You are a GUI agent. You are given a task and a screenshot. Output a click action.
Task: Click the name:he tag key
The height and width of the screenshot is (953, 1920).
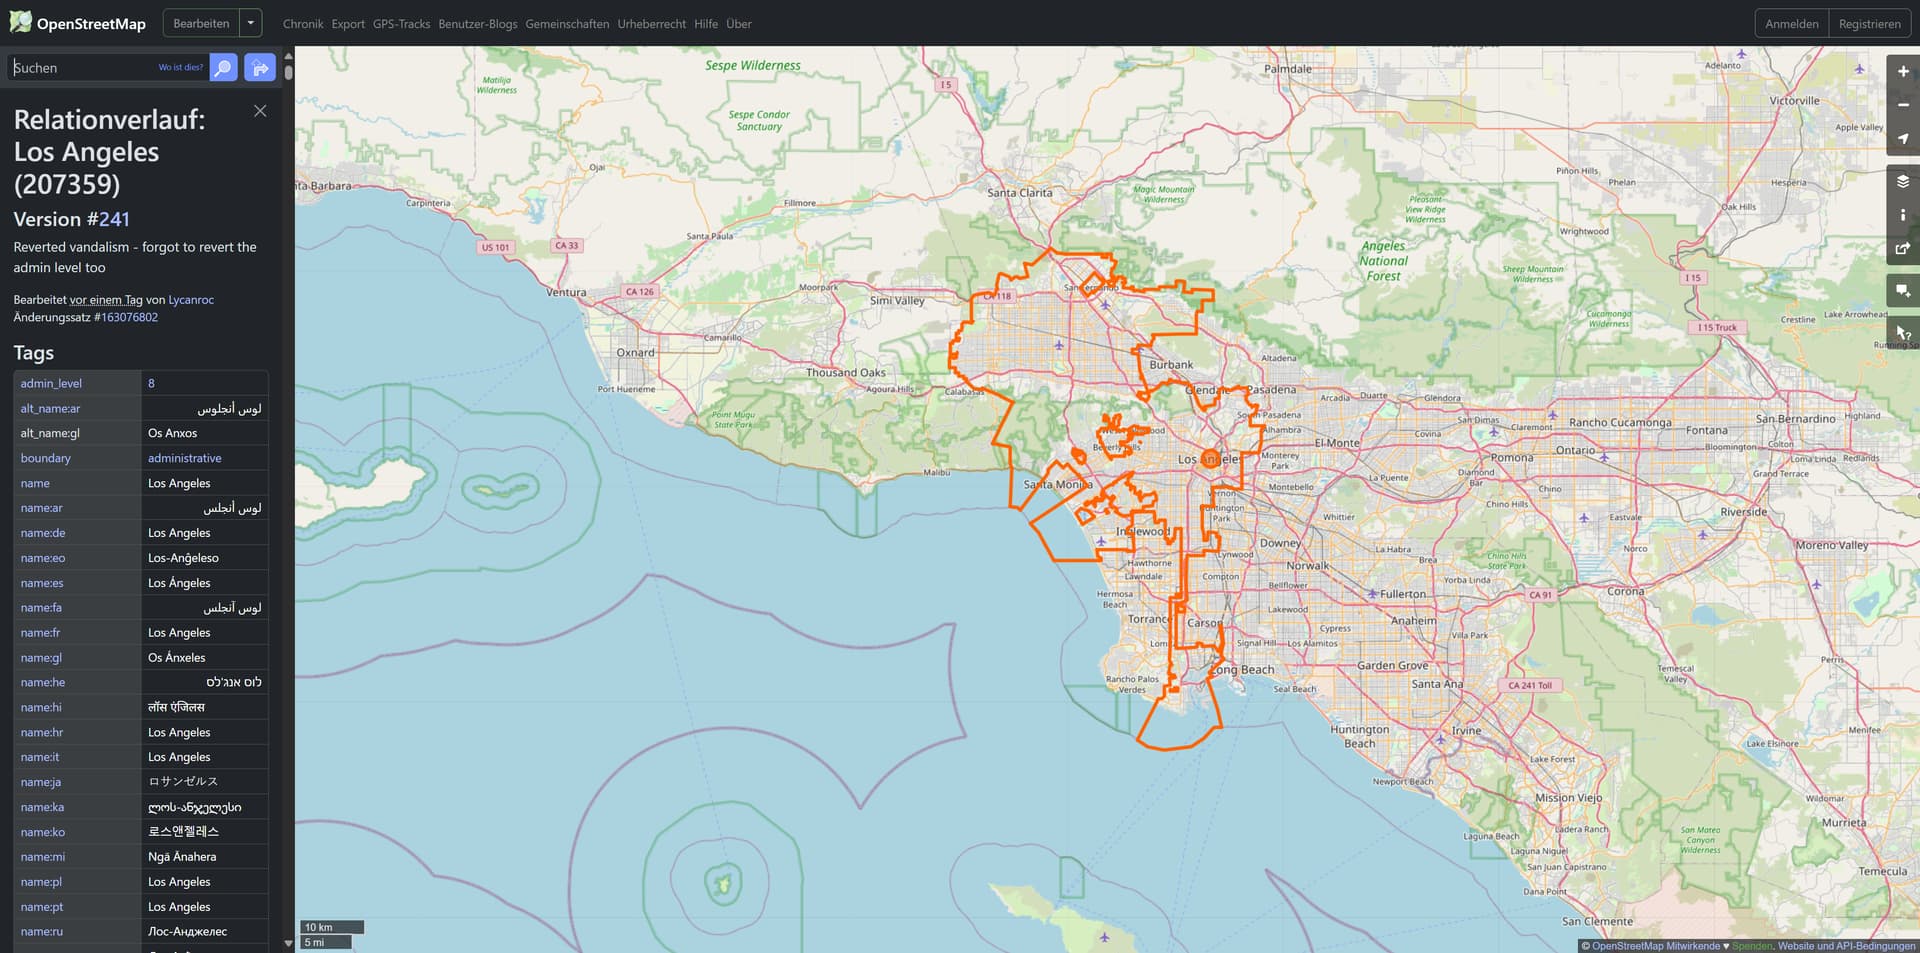[43, 683]
